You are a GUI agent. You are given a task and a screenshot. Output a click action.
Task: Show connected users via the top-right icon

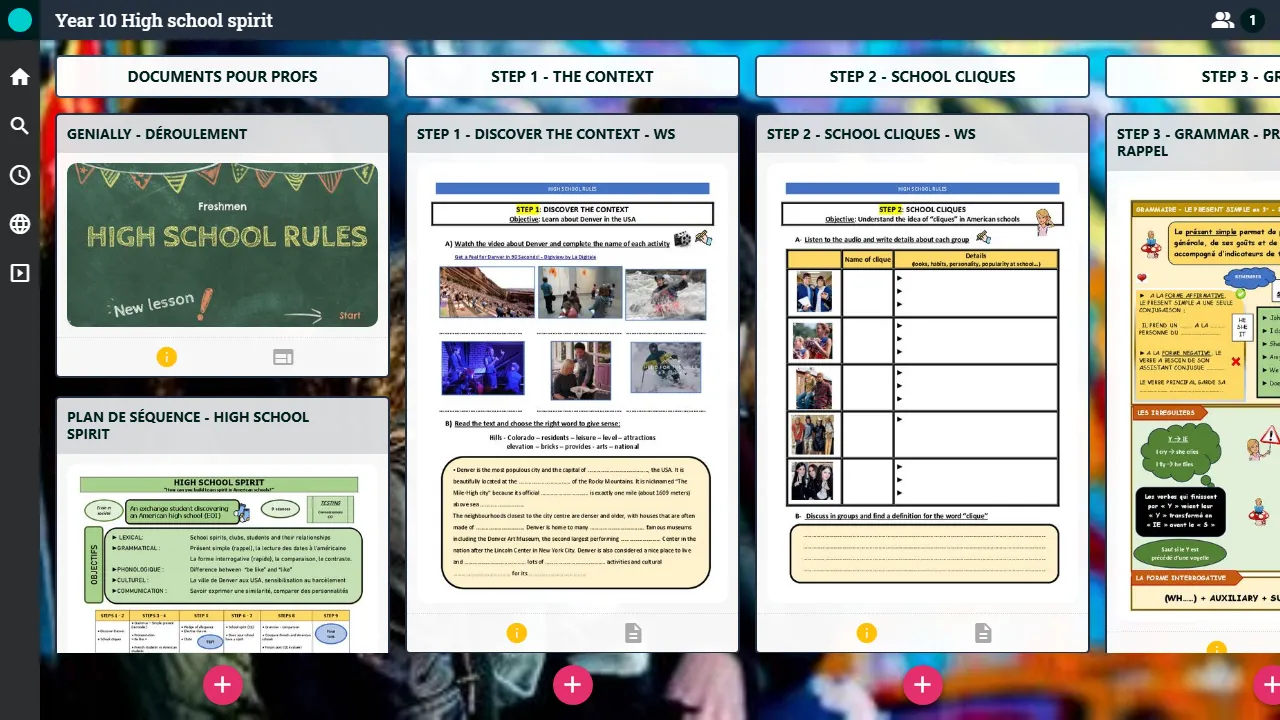[x=1222, y=19]
